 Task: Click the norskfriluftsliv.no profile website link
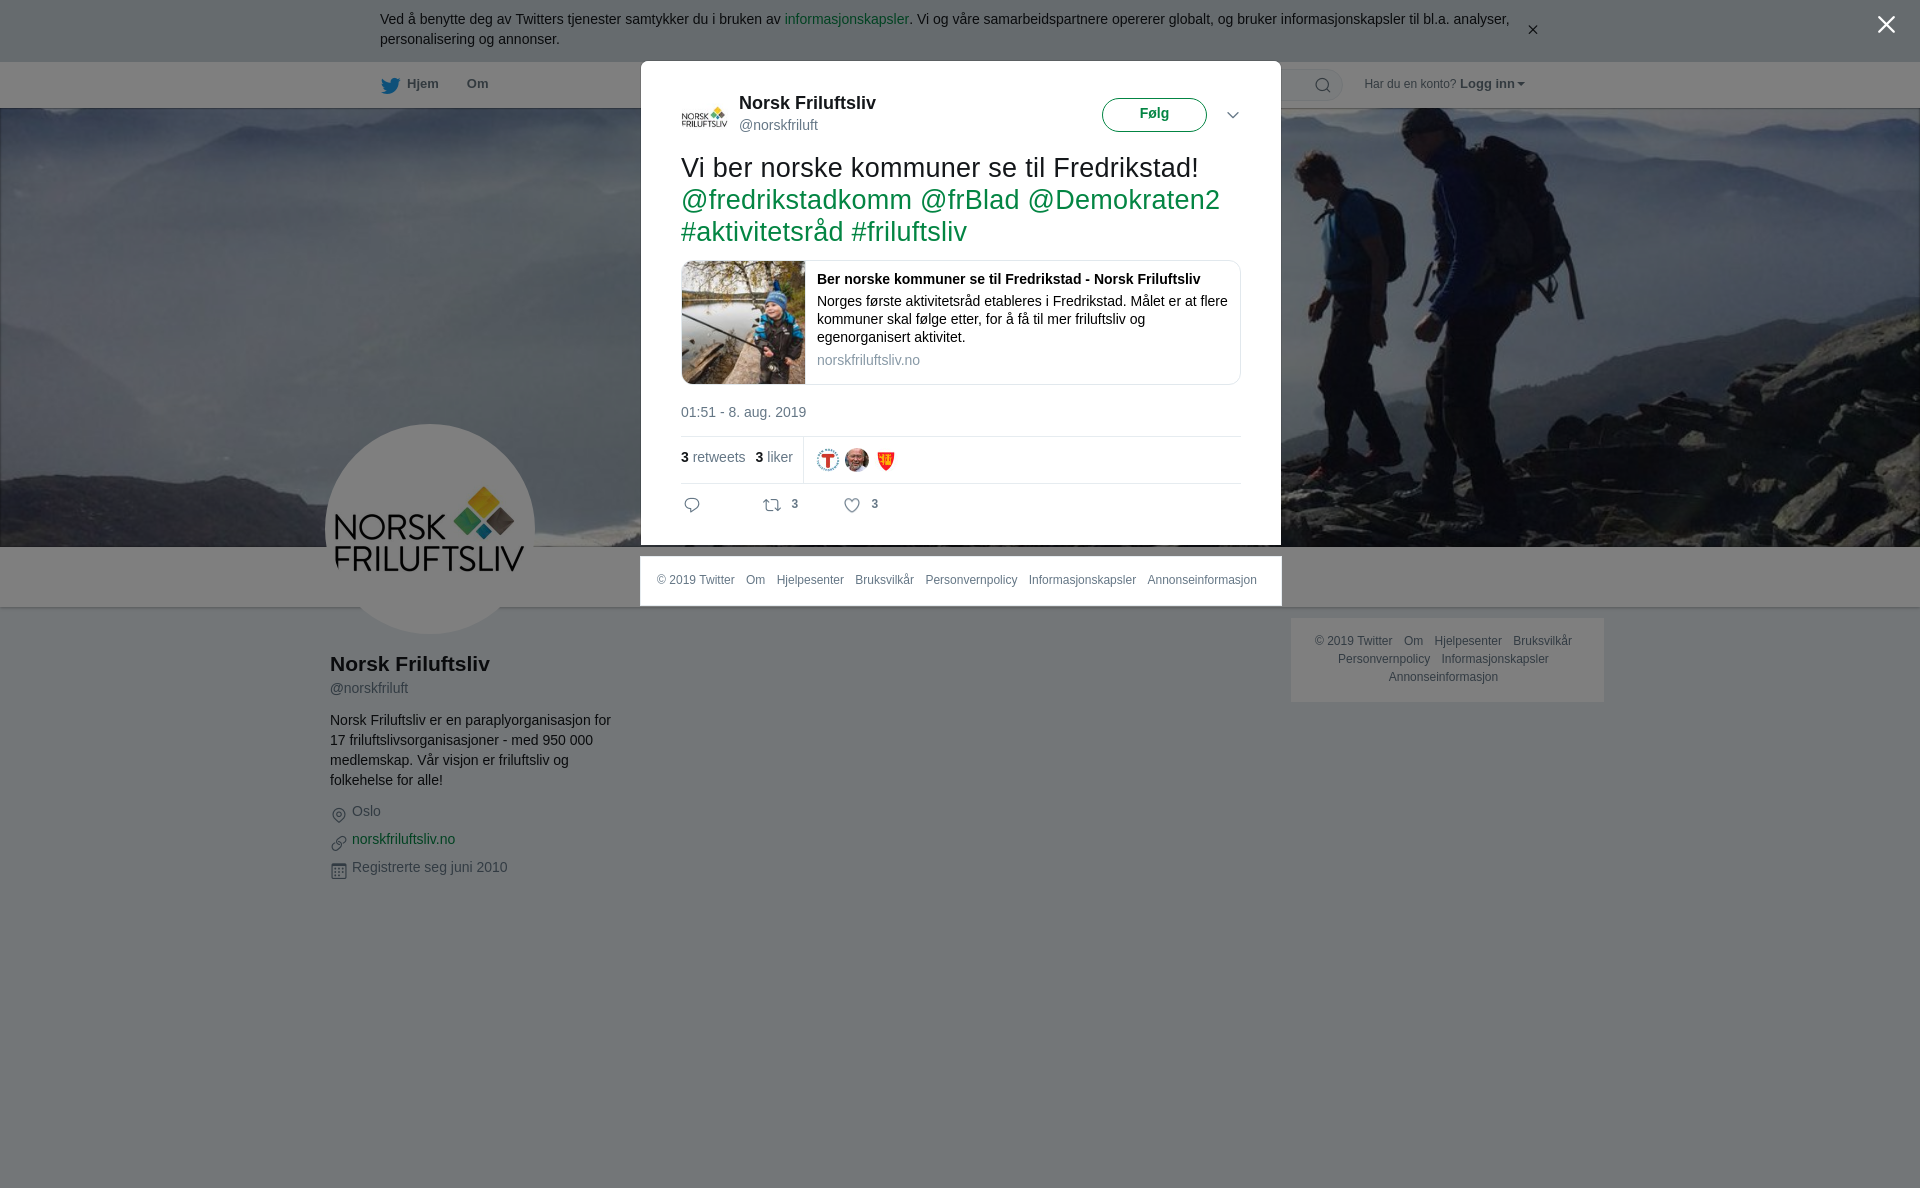(403, 839)
